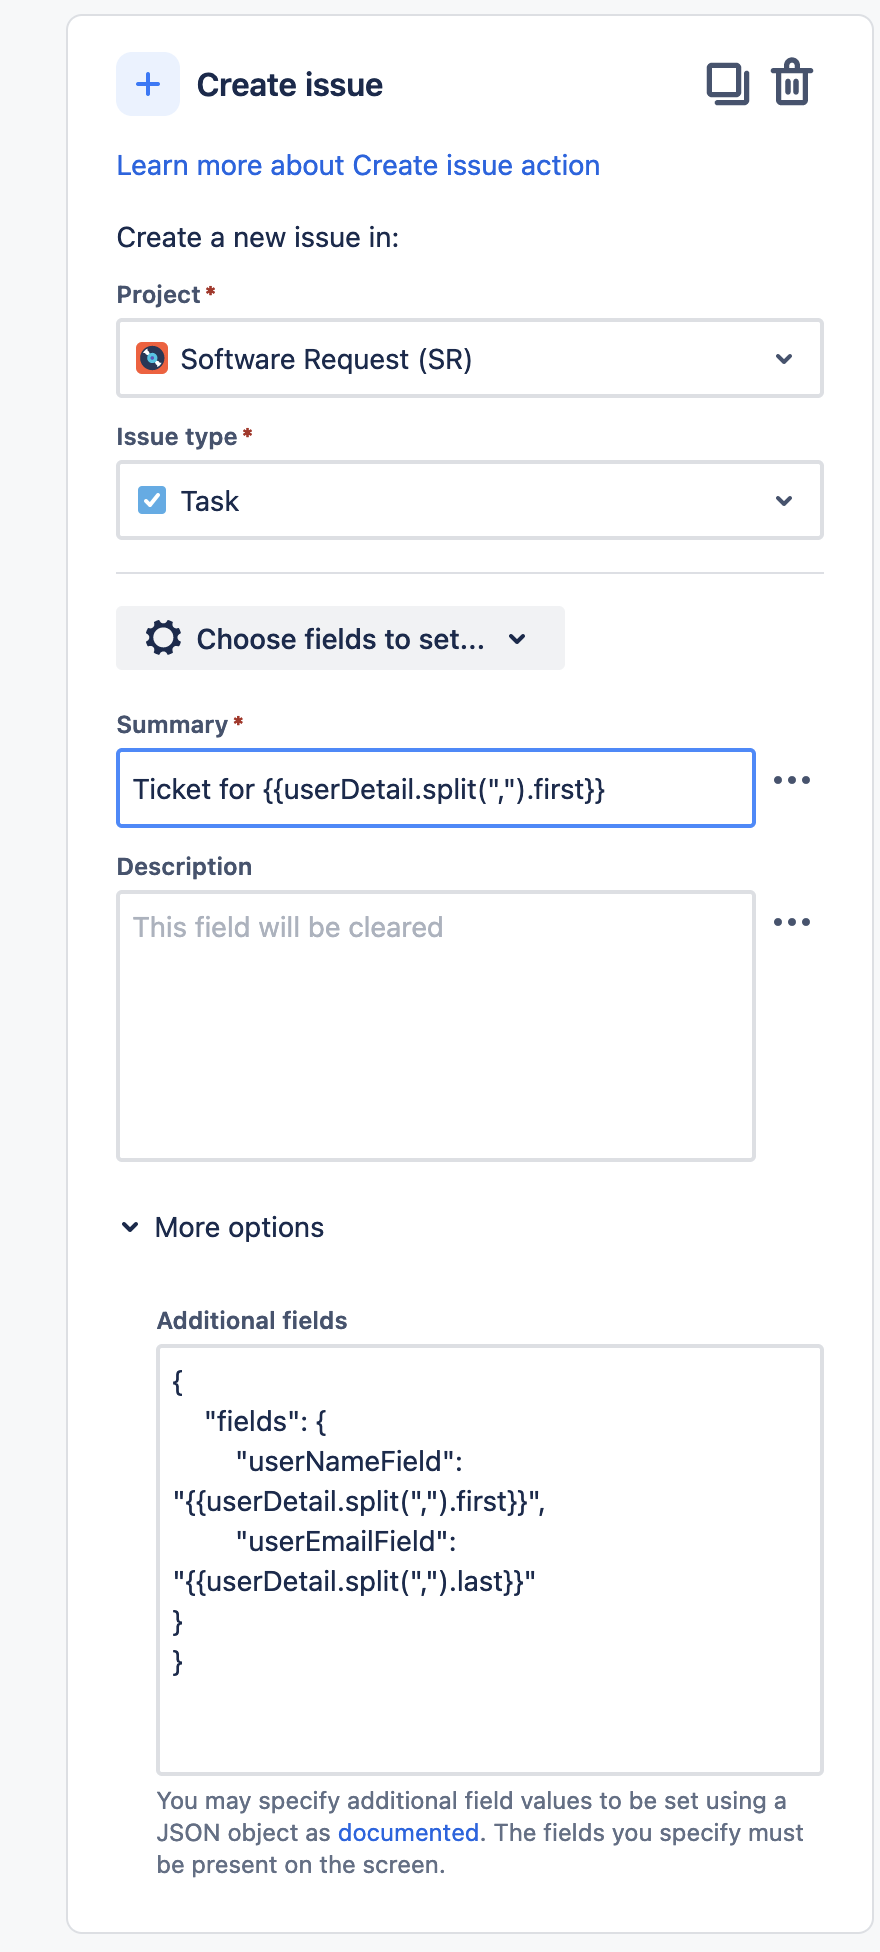The height and width of the screenshot is (1952, 880).
Task: Select the Task issue type entry
Action: (x=210, y=500)
